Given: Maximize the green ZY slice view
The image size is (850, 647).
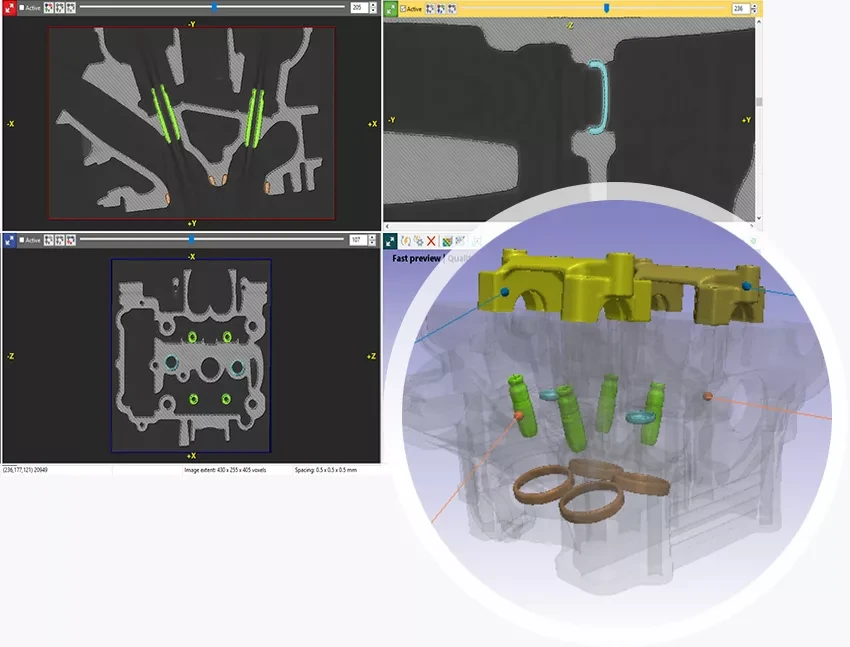Looking at the screenshot, I should [391, 8].
